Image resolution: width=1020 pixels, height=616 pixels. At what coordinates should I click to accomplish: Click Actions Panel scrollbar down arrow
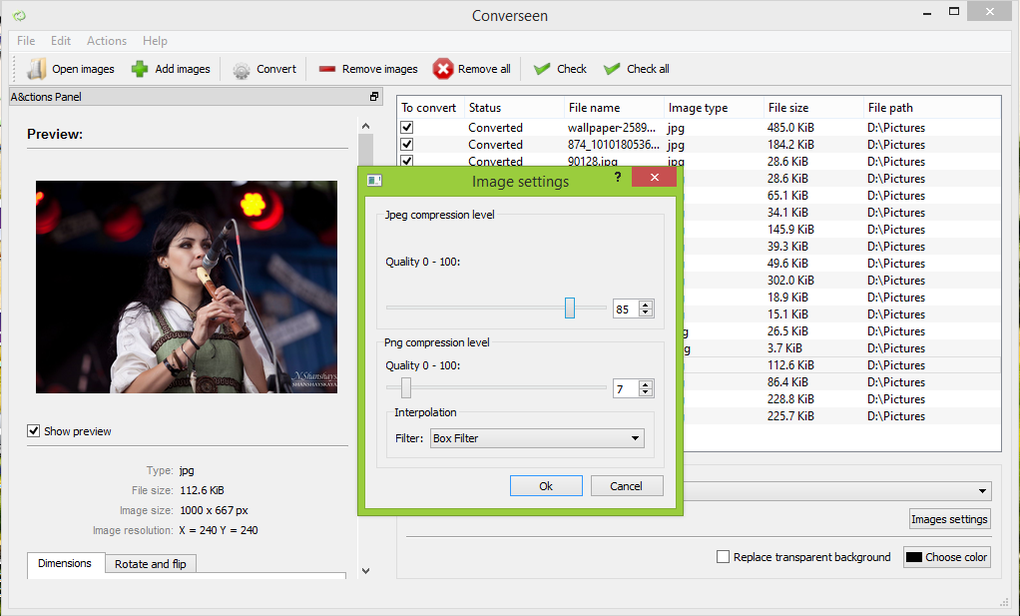[366, 570]
